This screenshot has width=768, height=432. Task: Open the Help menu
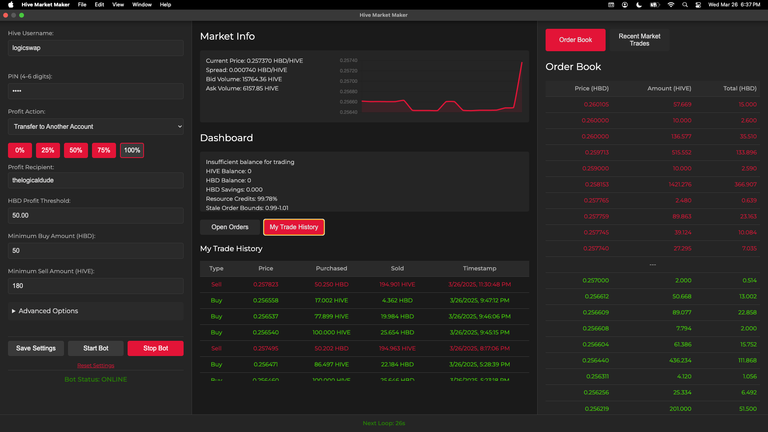pyautogui.click(x=166, y=4)
